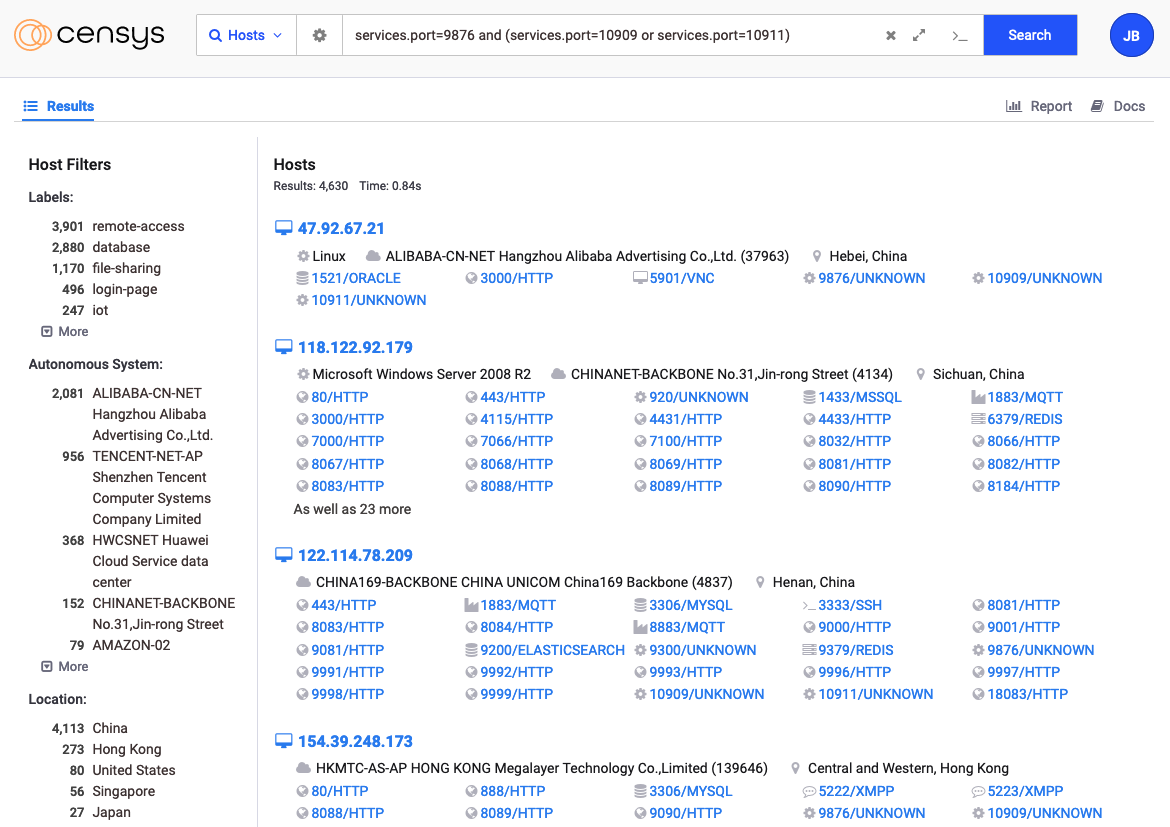Clear the search query with X icon

(891, 36)
